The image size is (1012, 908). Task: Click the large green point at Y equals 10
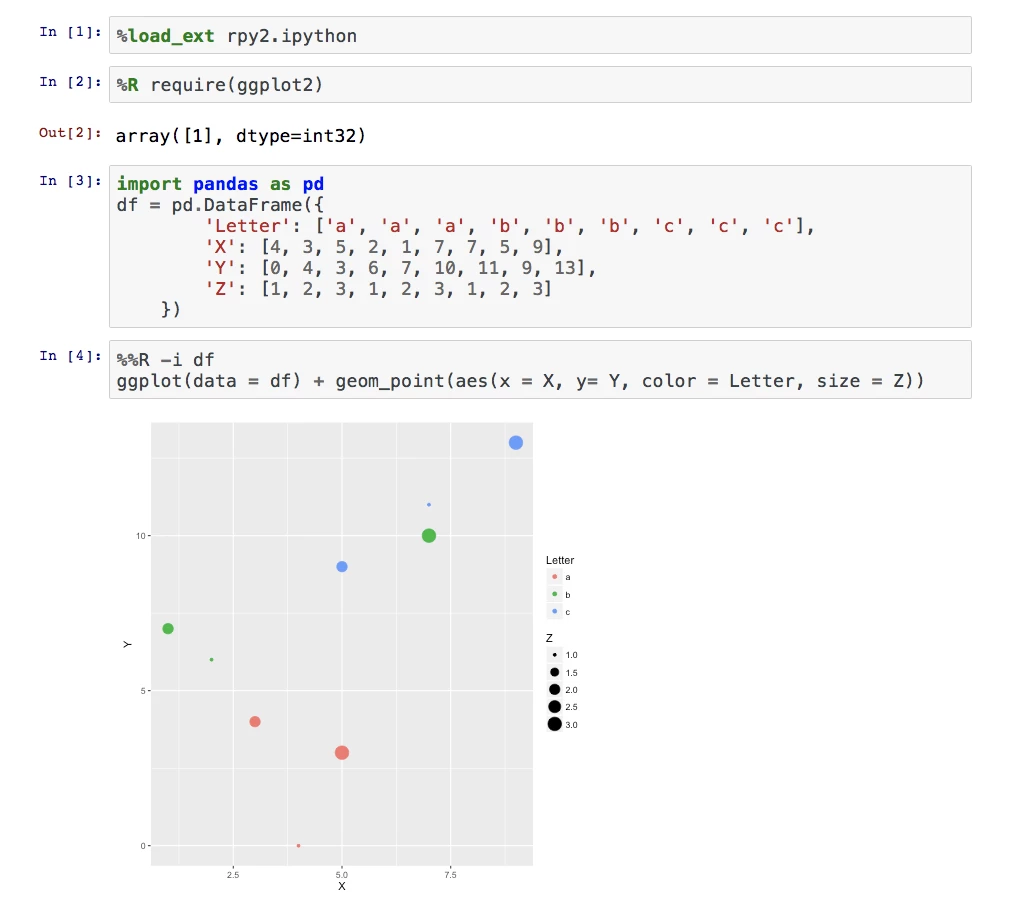(x=429, y=536)
